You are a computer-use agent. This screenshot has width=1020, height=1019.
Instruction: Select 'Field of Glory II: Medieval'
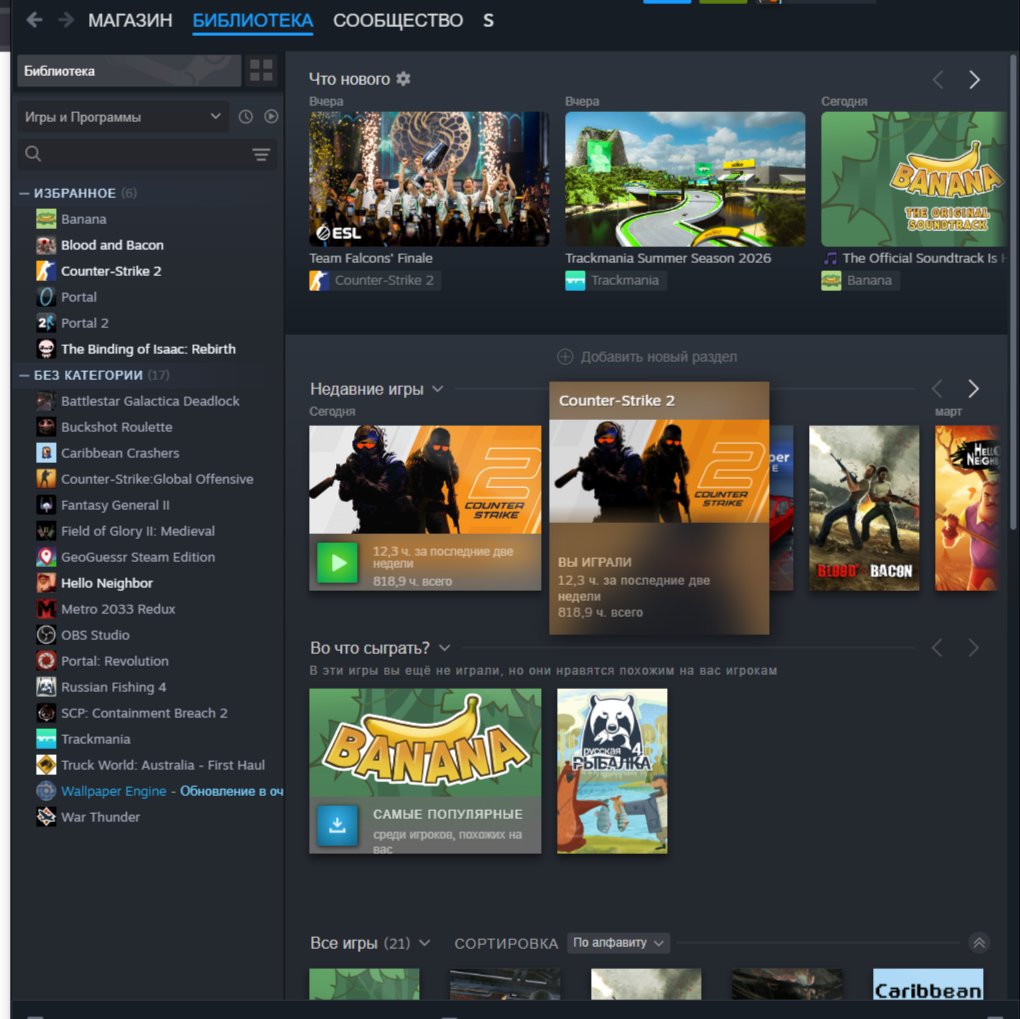[x=138, y=531]
